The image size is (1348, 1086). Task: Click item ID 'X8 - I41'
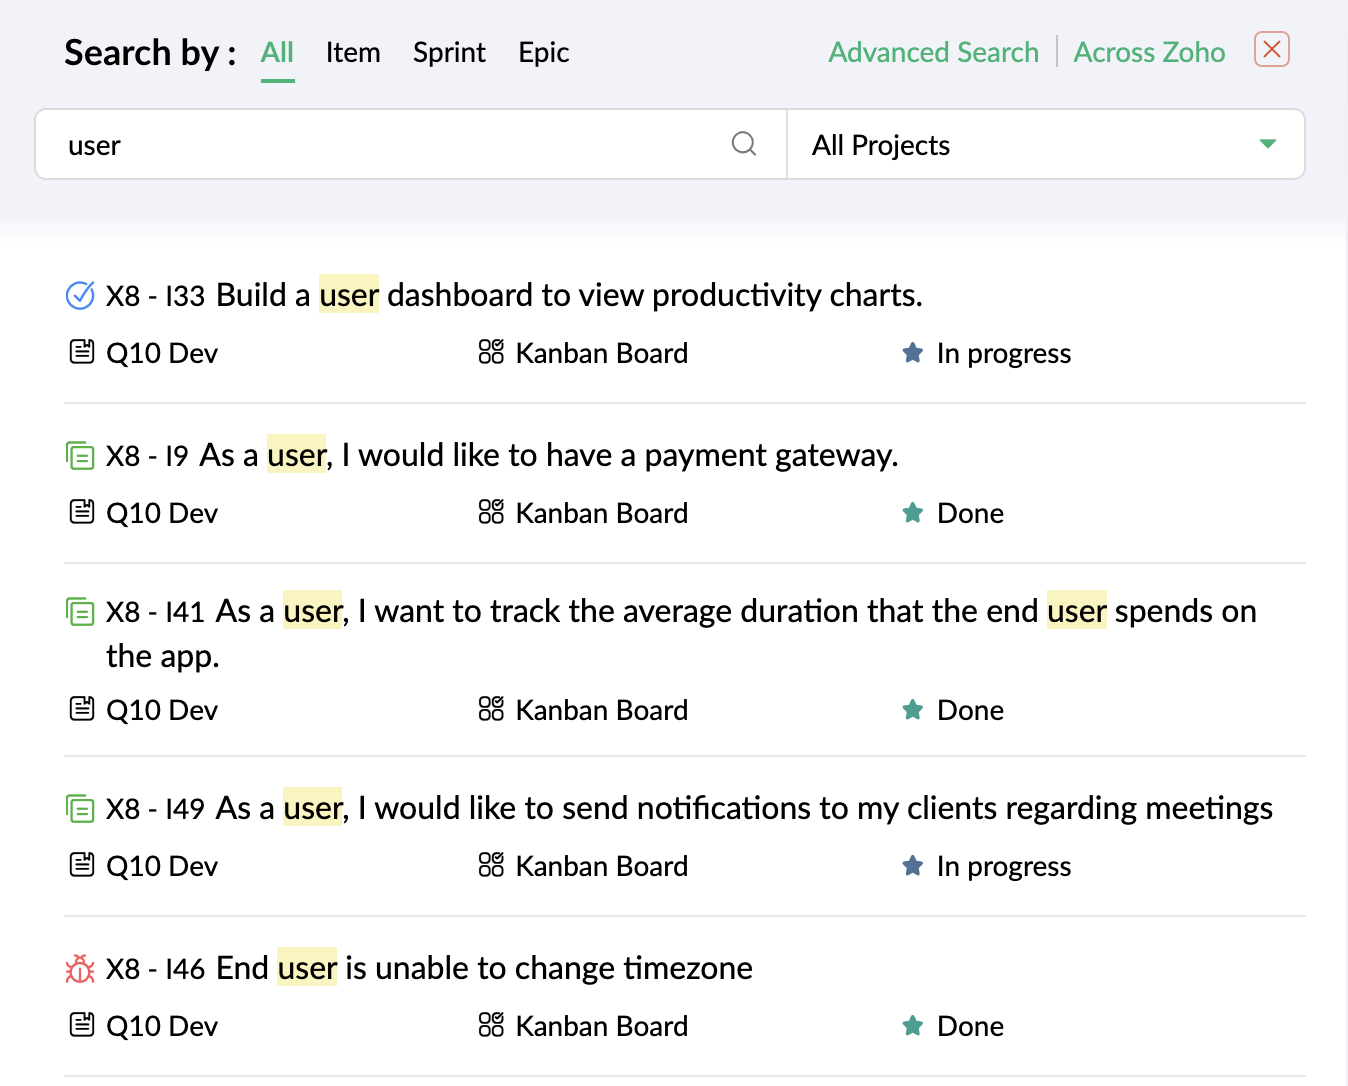155,612
